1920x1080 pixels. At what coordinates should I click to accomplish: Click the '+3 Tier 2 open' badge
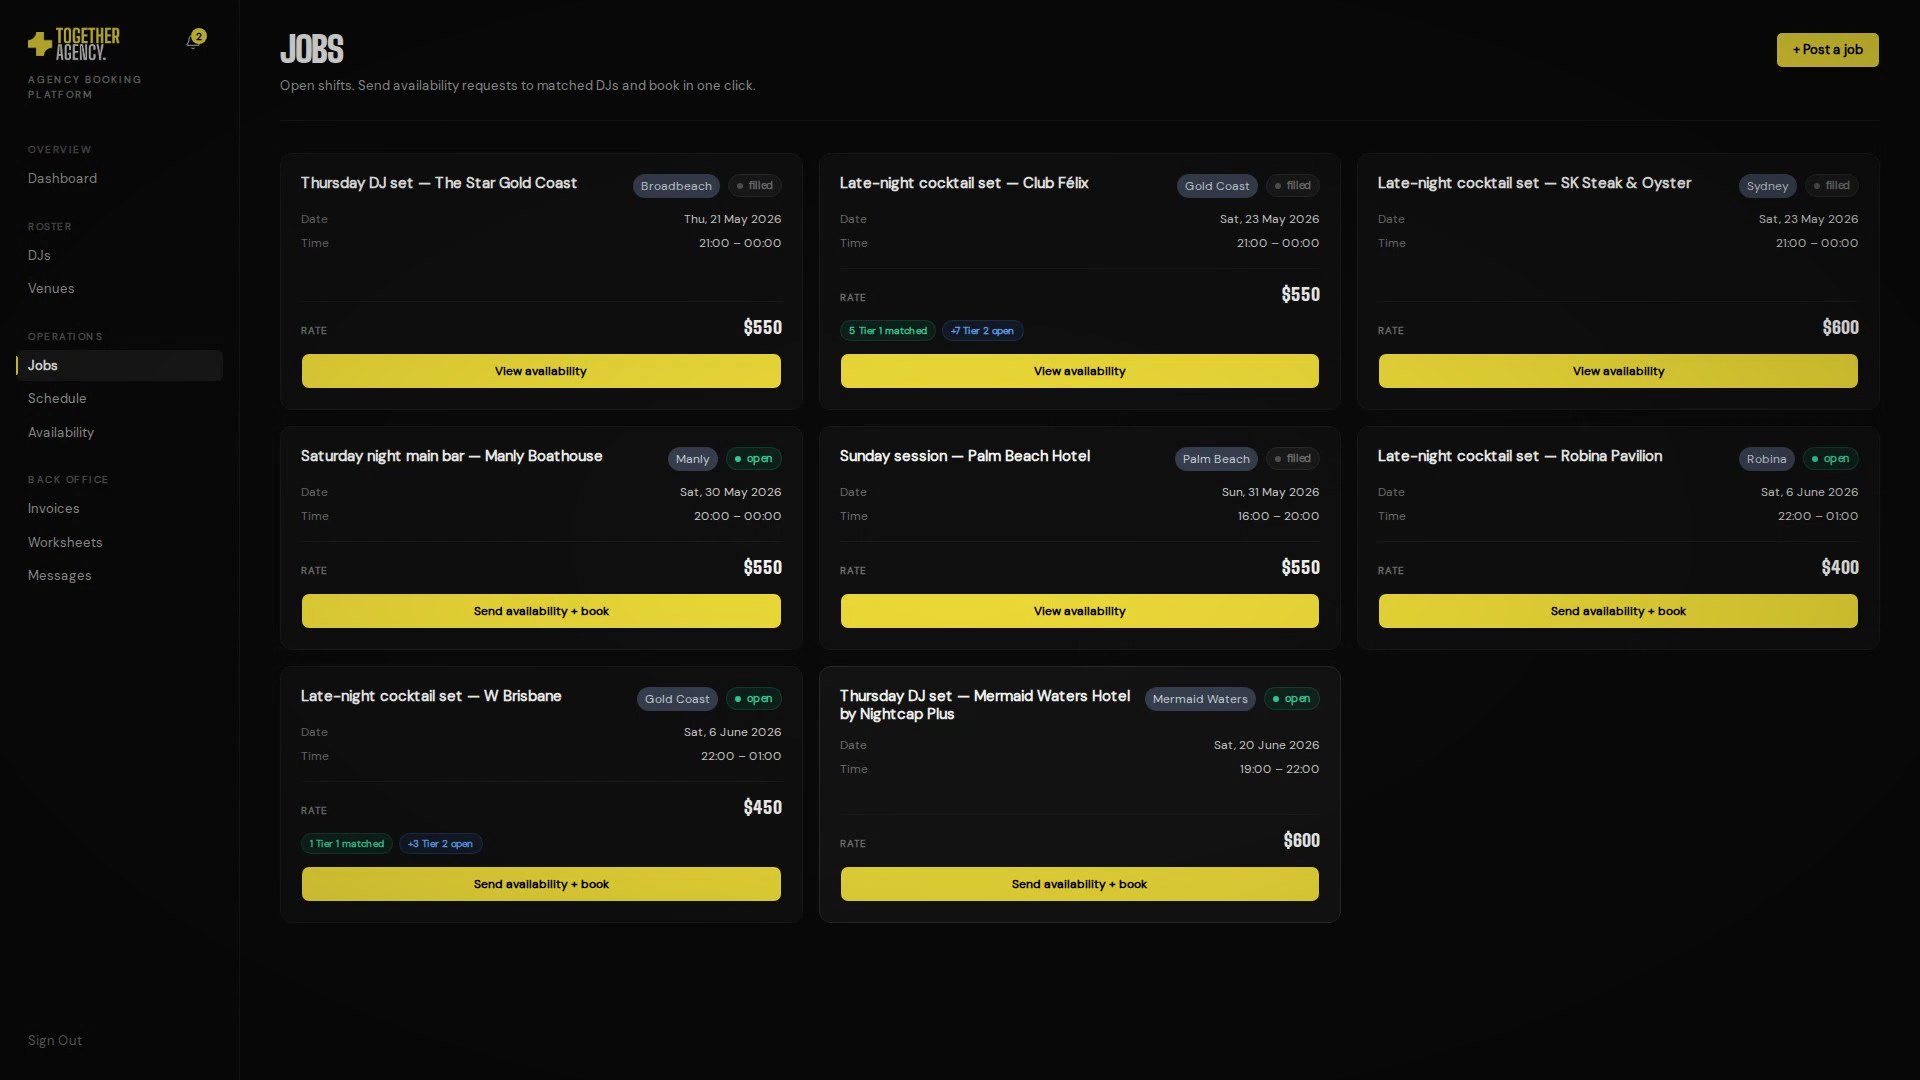440,844
